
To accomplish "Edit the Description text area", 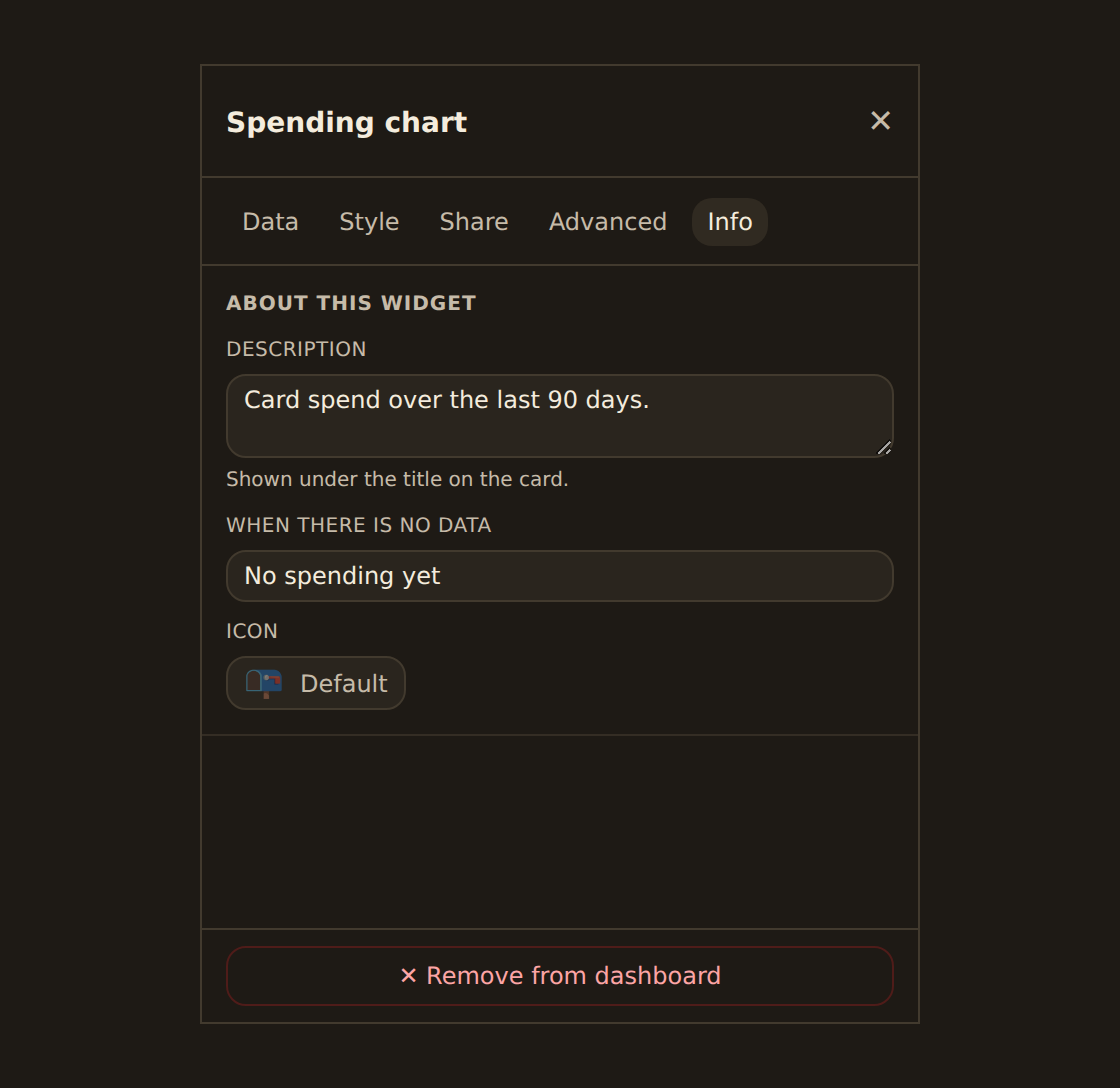I will click(559, 416).
